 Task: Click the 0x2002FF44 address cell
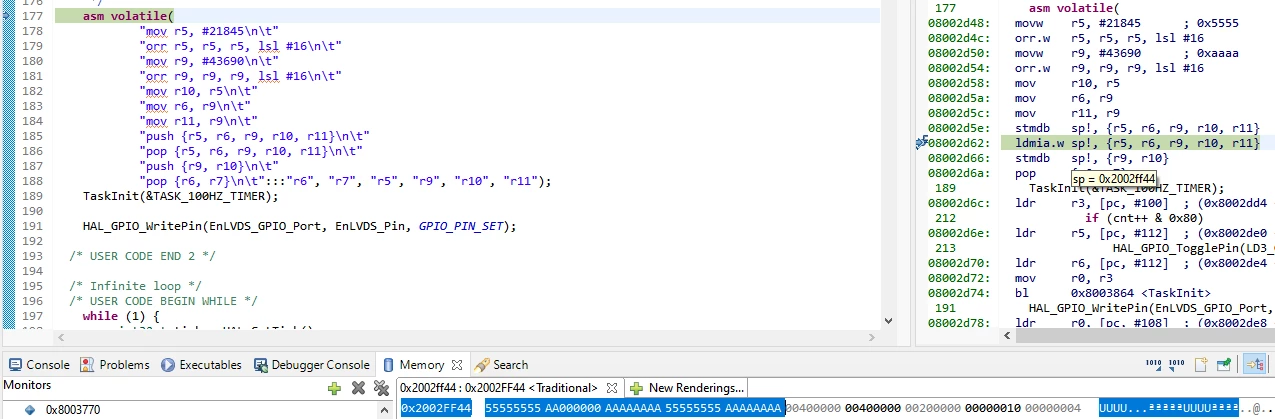pos(436,408)
